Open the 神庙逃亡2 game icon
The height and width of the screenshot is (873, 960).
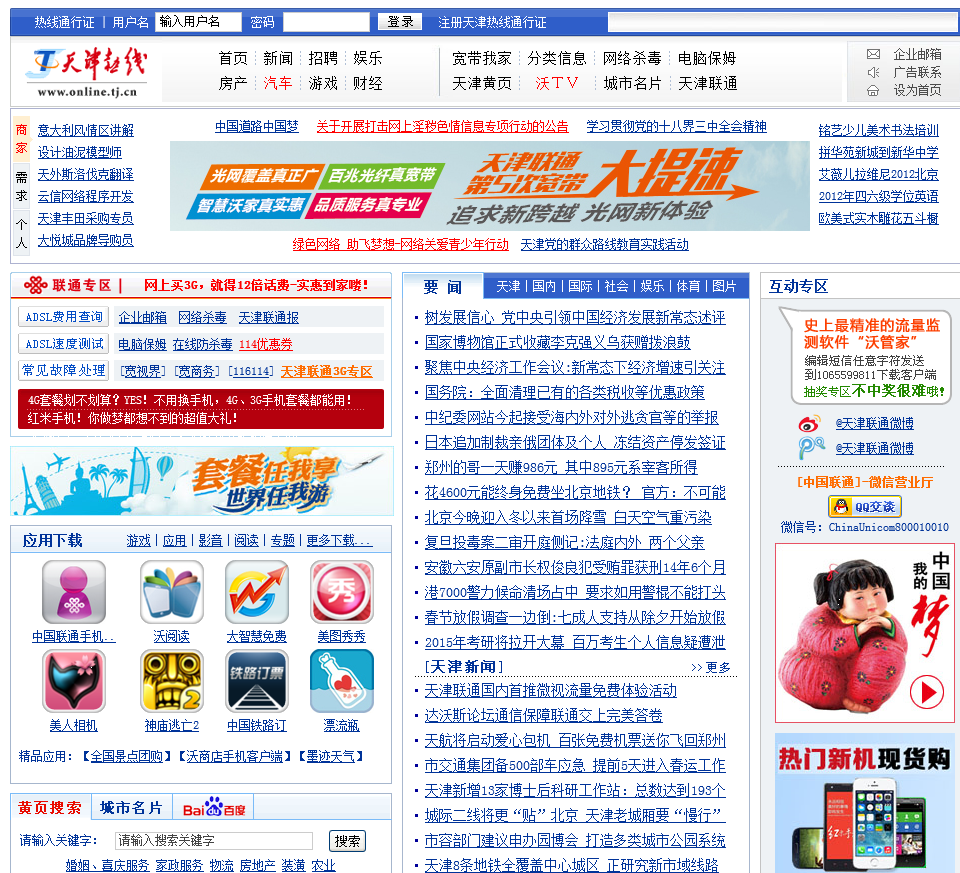171,681
